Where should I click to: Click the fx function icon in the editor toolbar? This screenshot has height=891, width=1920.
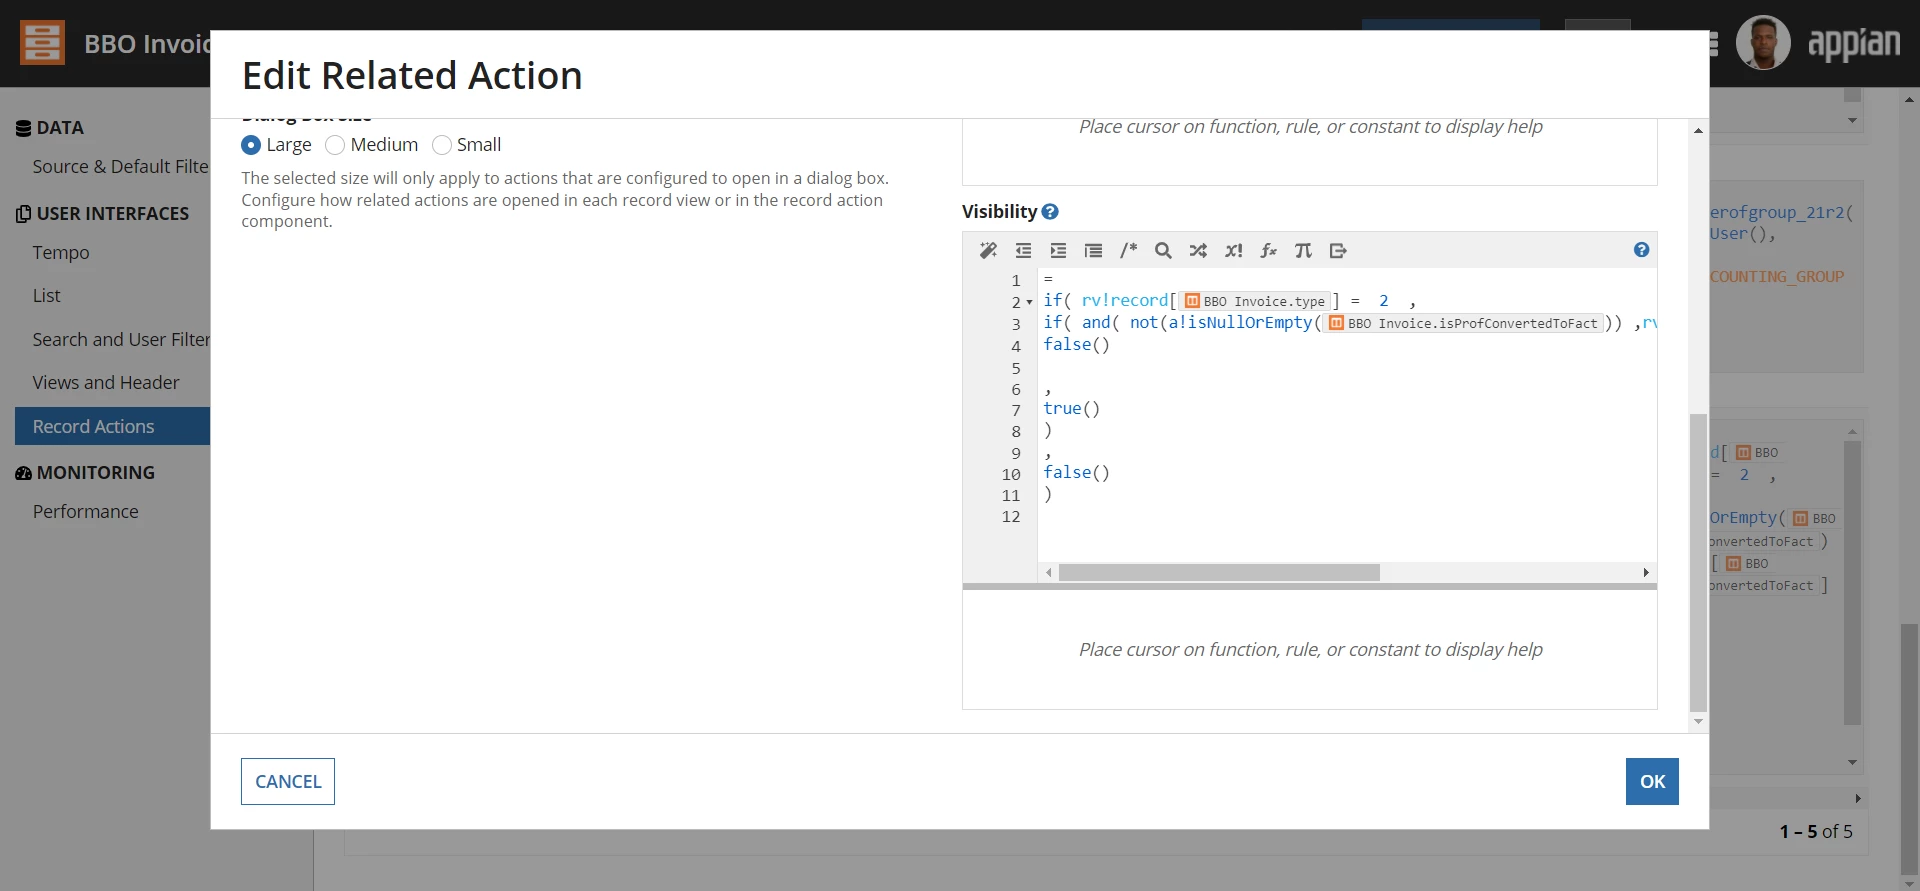(x=1268, y=250)
